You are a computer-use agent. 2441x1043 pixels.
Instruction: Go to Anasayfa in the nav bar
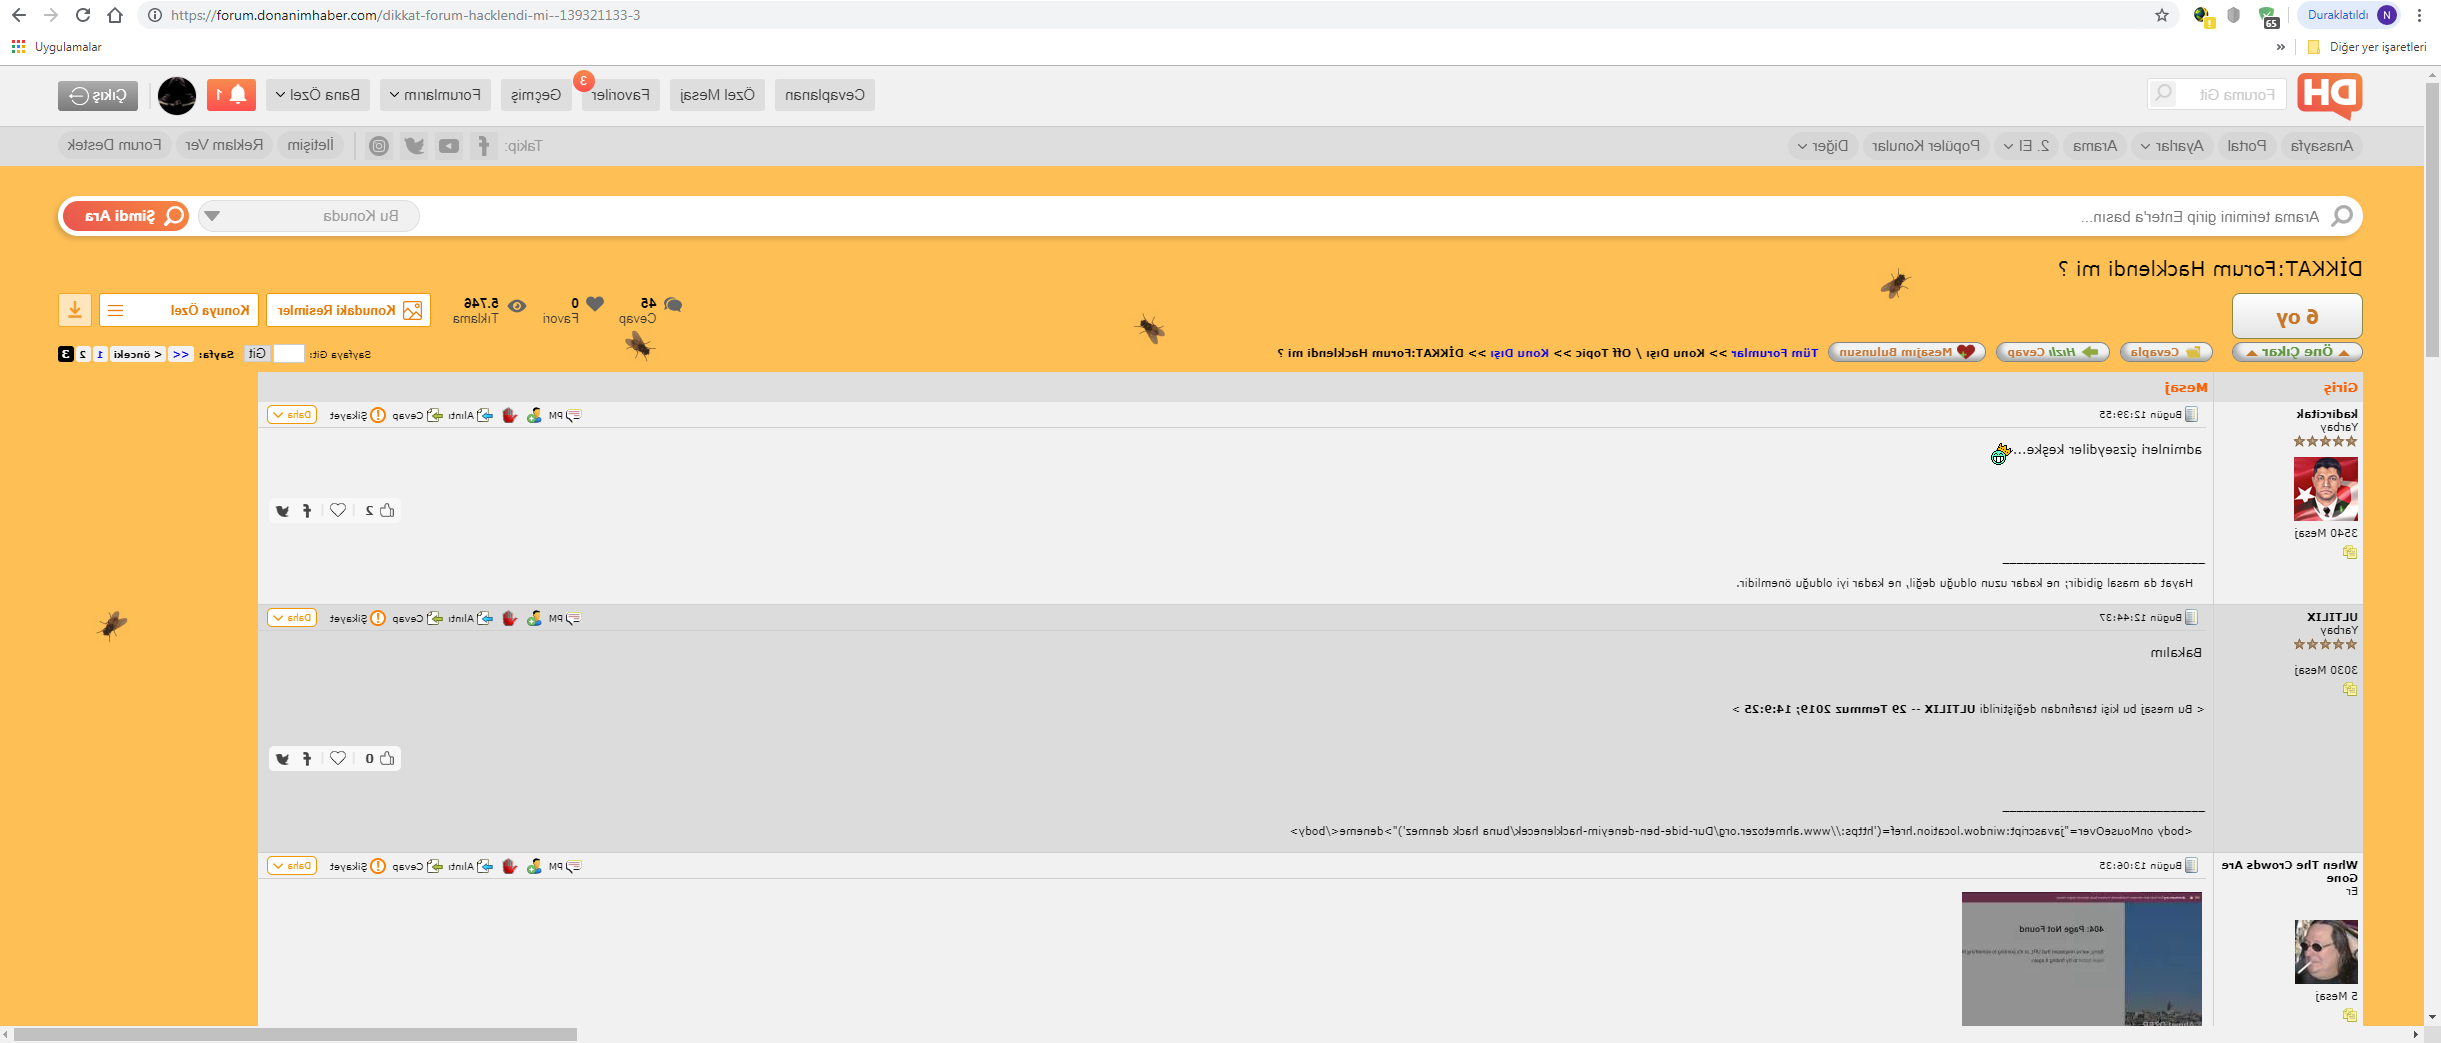coord(2322,146)
